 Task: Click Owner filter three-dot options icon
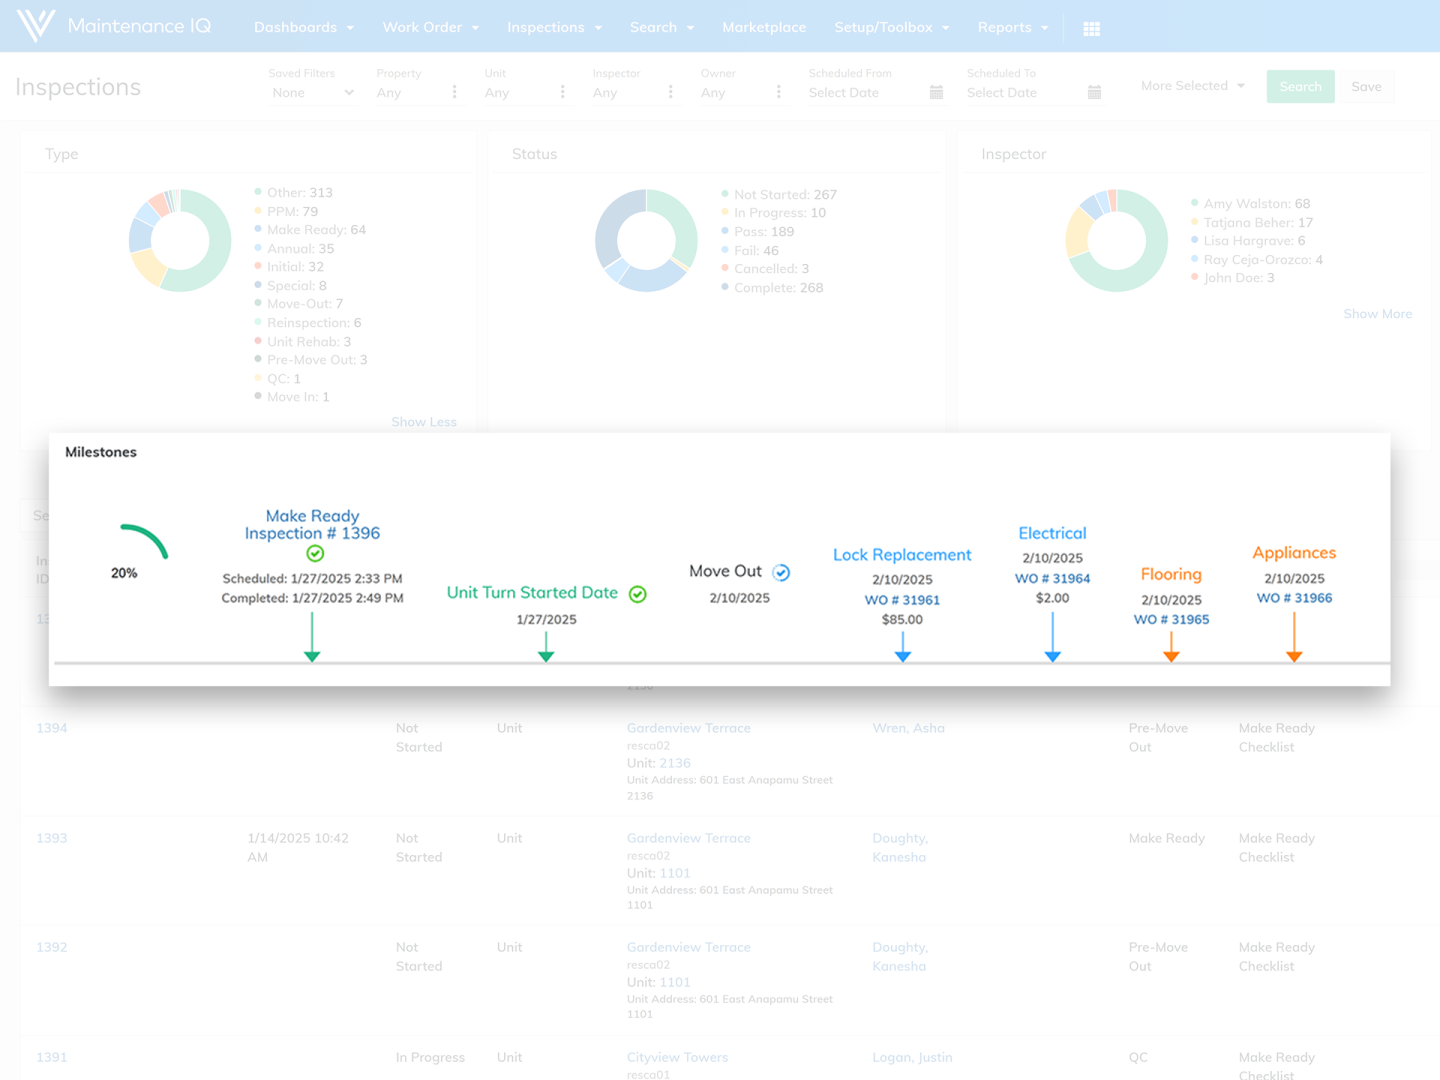point(779,92)
